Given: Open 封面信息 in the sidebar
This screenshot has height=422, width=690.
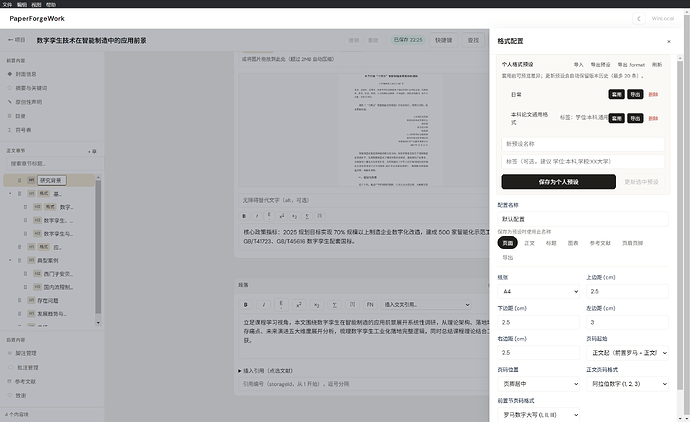Looking at the screenshot, I should (26, 74).
